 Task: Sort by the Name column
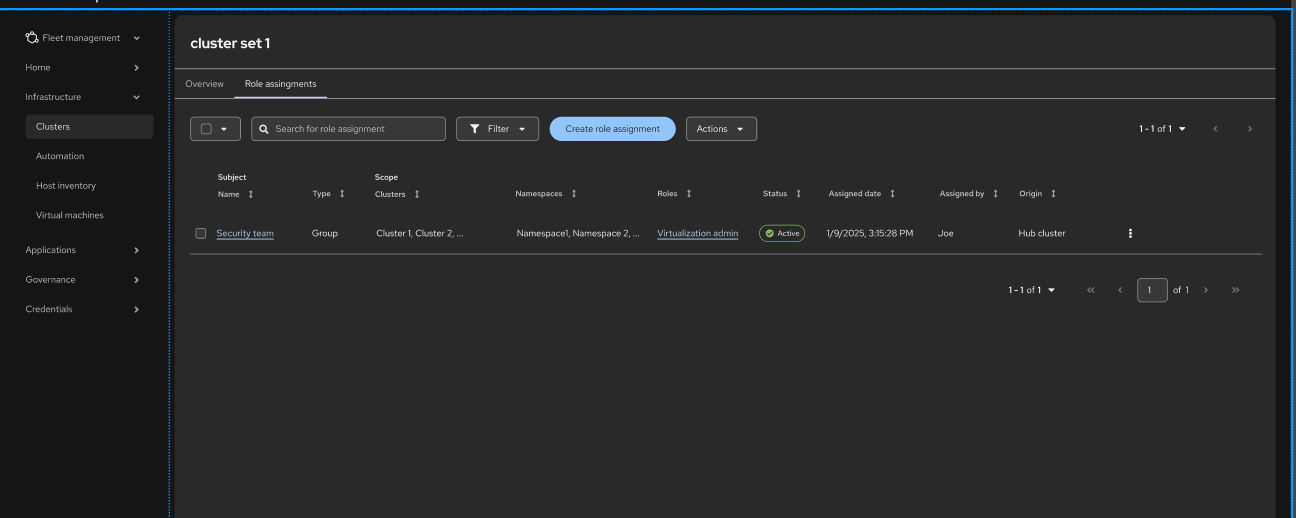pos(236,194)
